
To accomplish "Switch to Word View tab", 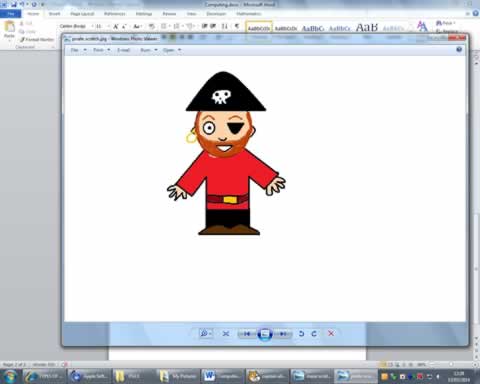I will coord(191,14).
